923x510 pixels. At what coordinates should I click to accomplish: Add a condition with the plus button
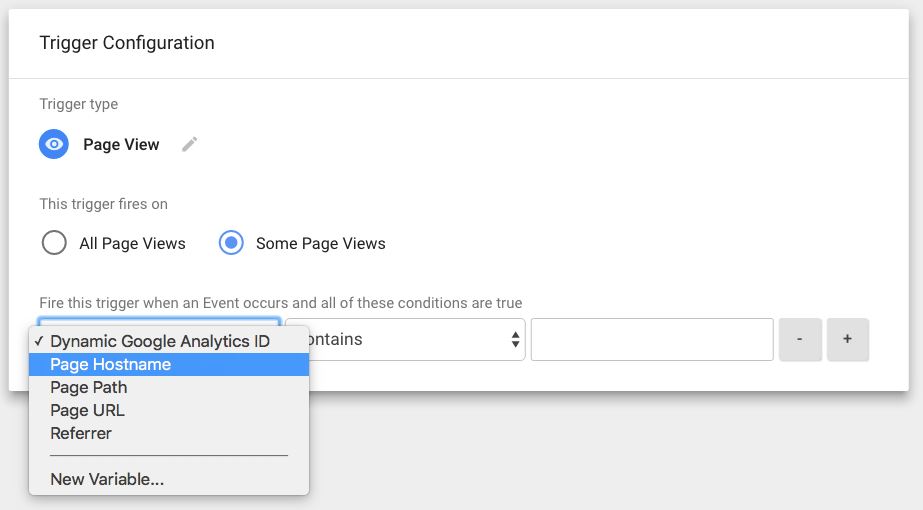click(x=847, y=339)
